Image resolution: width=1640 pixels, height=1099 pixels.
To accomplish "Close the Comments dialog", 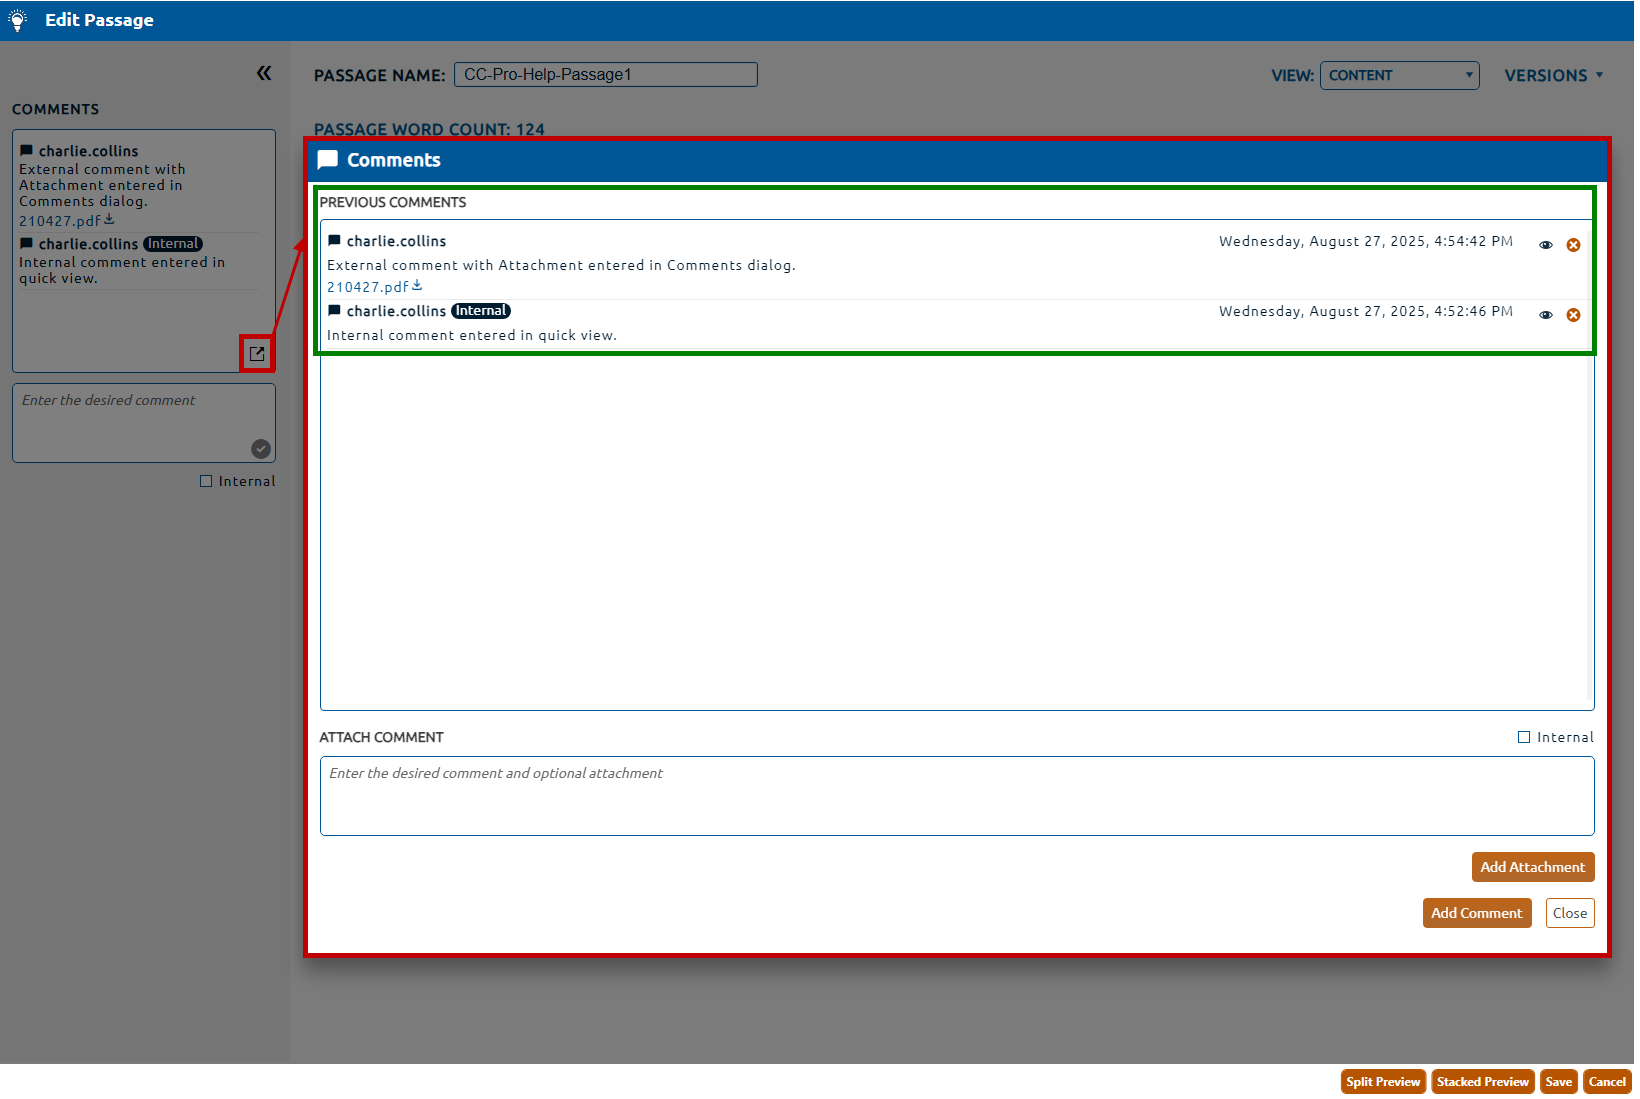I will pos(1569,913).
